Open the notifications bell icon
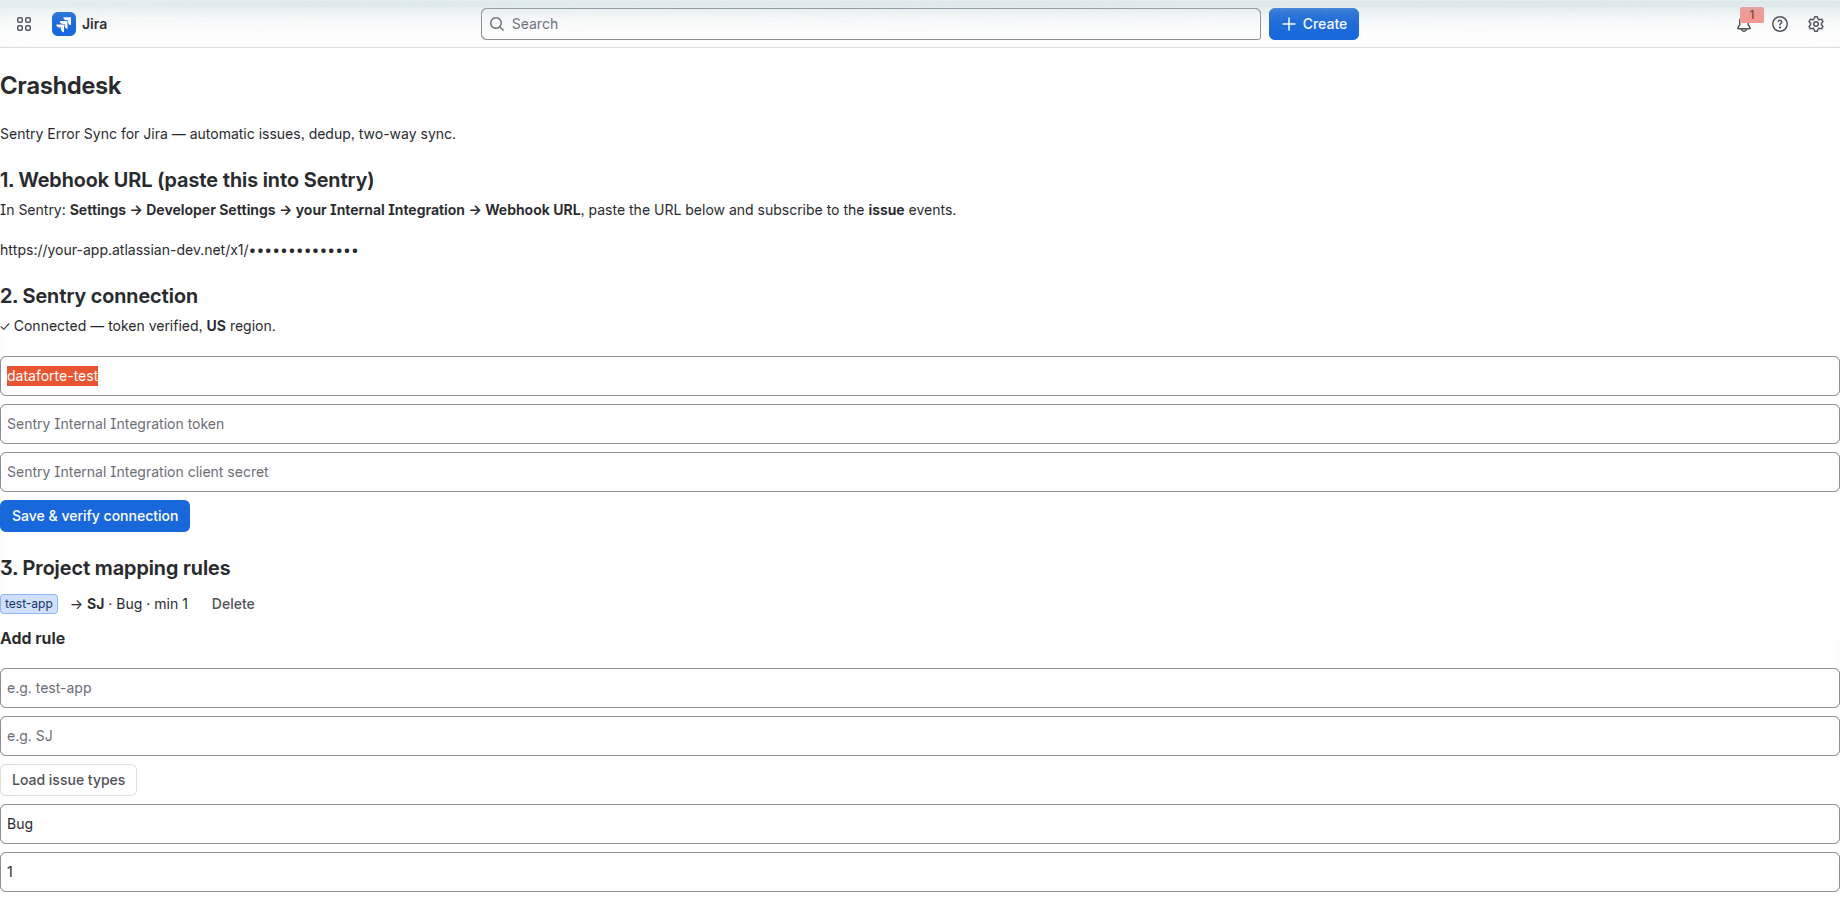This screenshot has width=1840, height=900. [1743, 24]
